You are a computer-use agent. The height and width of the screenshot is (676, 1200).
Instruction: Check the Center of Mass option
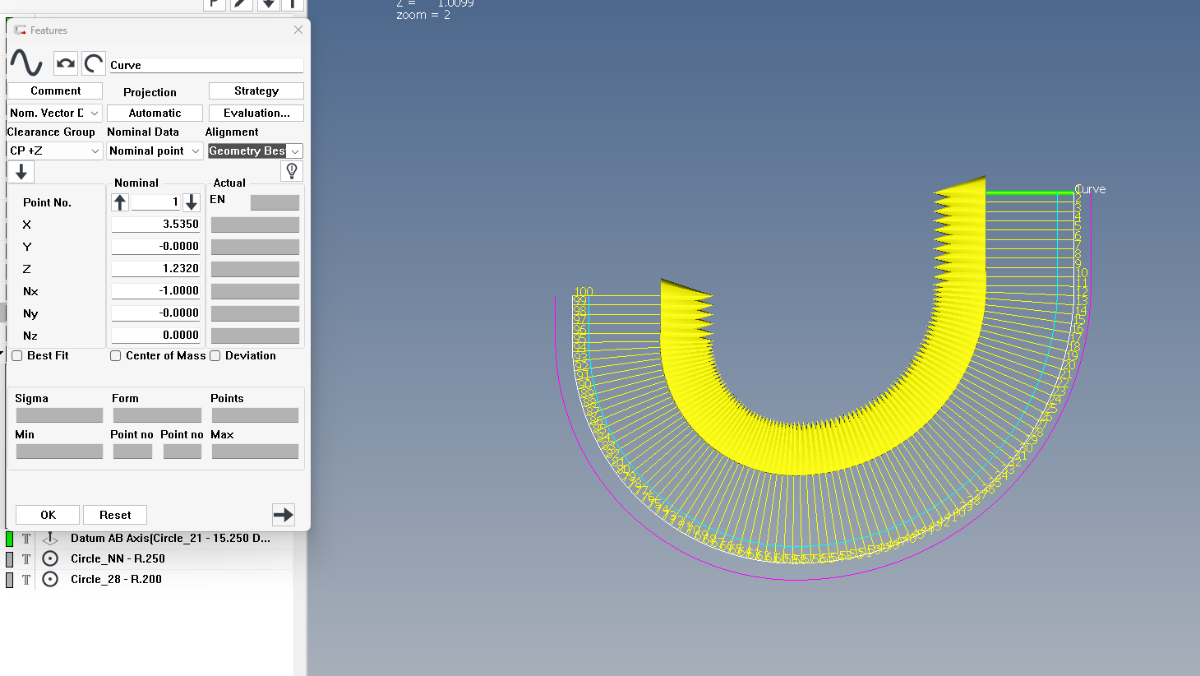(116, 356)
